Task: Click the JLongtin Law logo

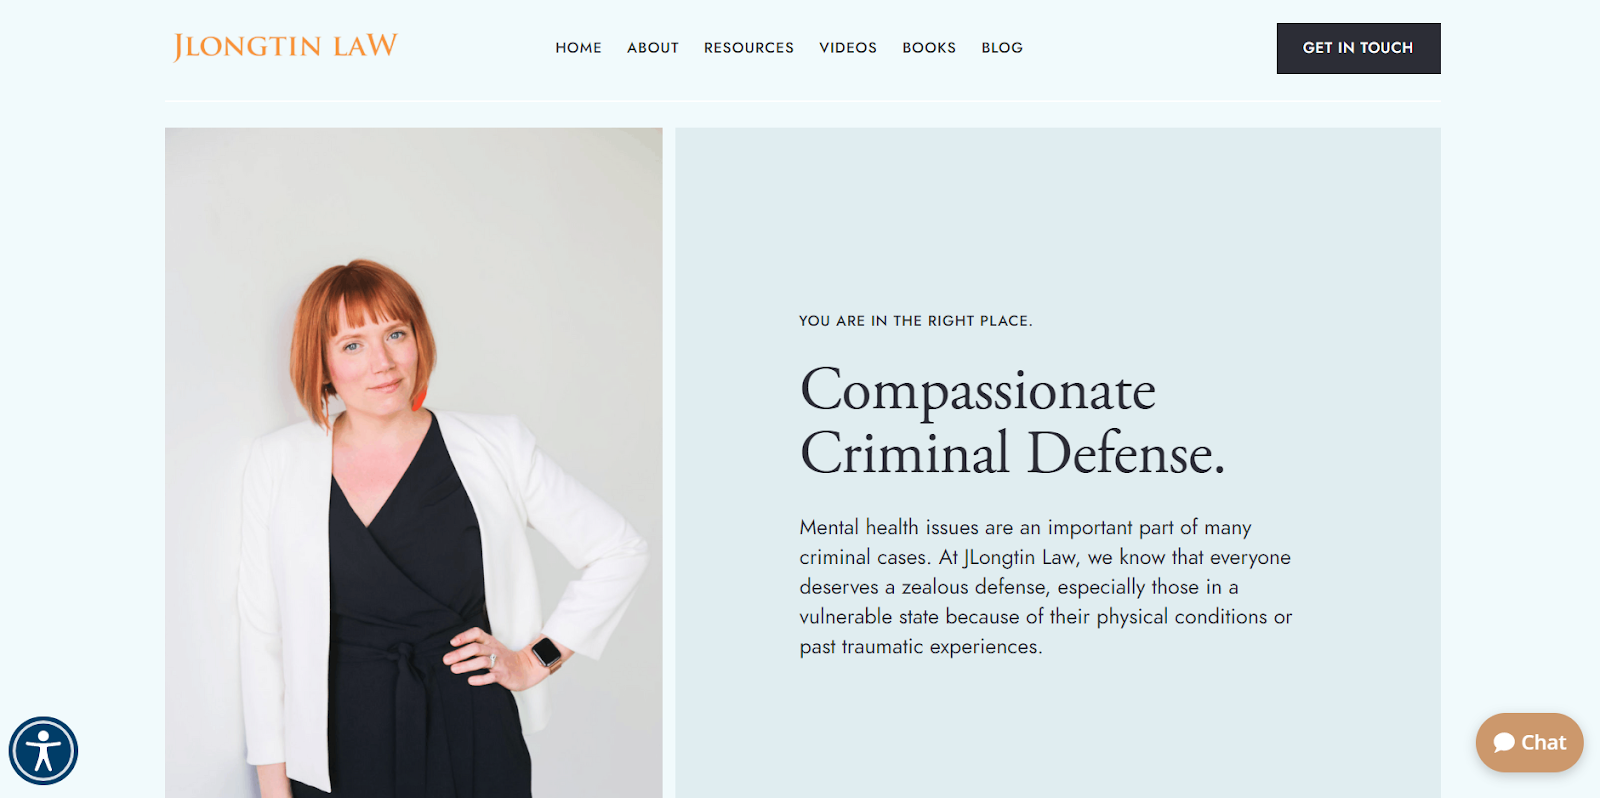Action: pos(285,47)
